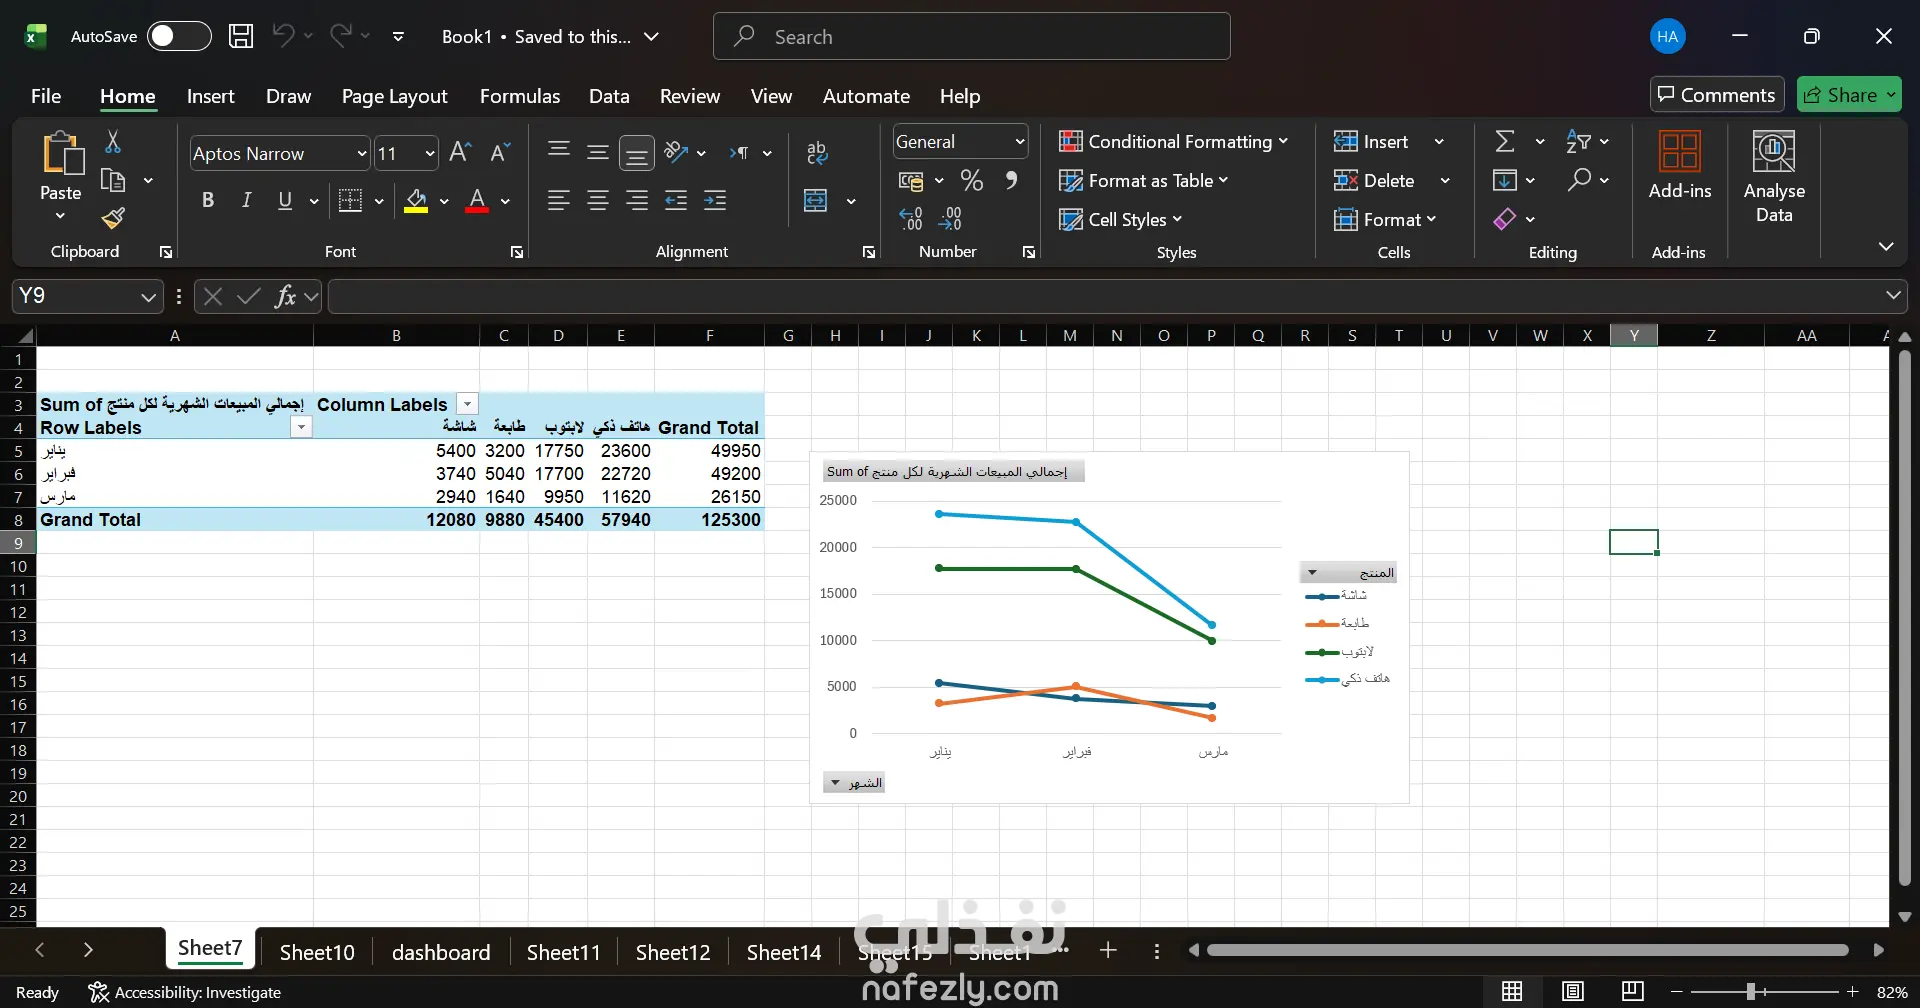The height and width of the screenshot is (1008, 1920).
Task: Click the Save disk icon
Action: point(241,37)
